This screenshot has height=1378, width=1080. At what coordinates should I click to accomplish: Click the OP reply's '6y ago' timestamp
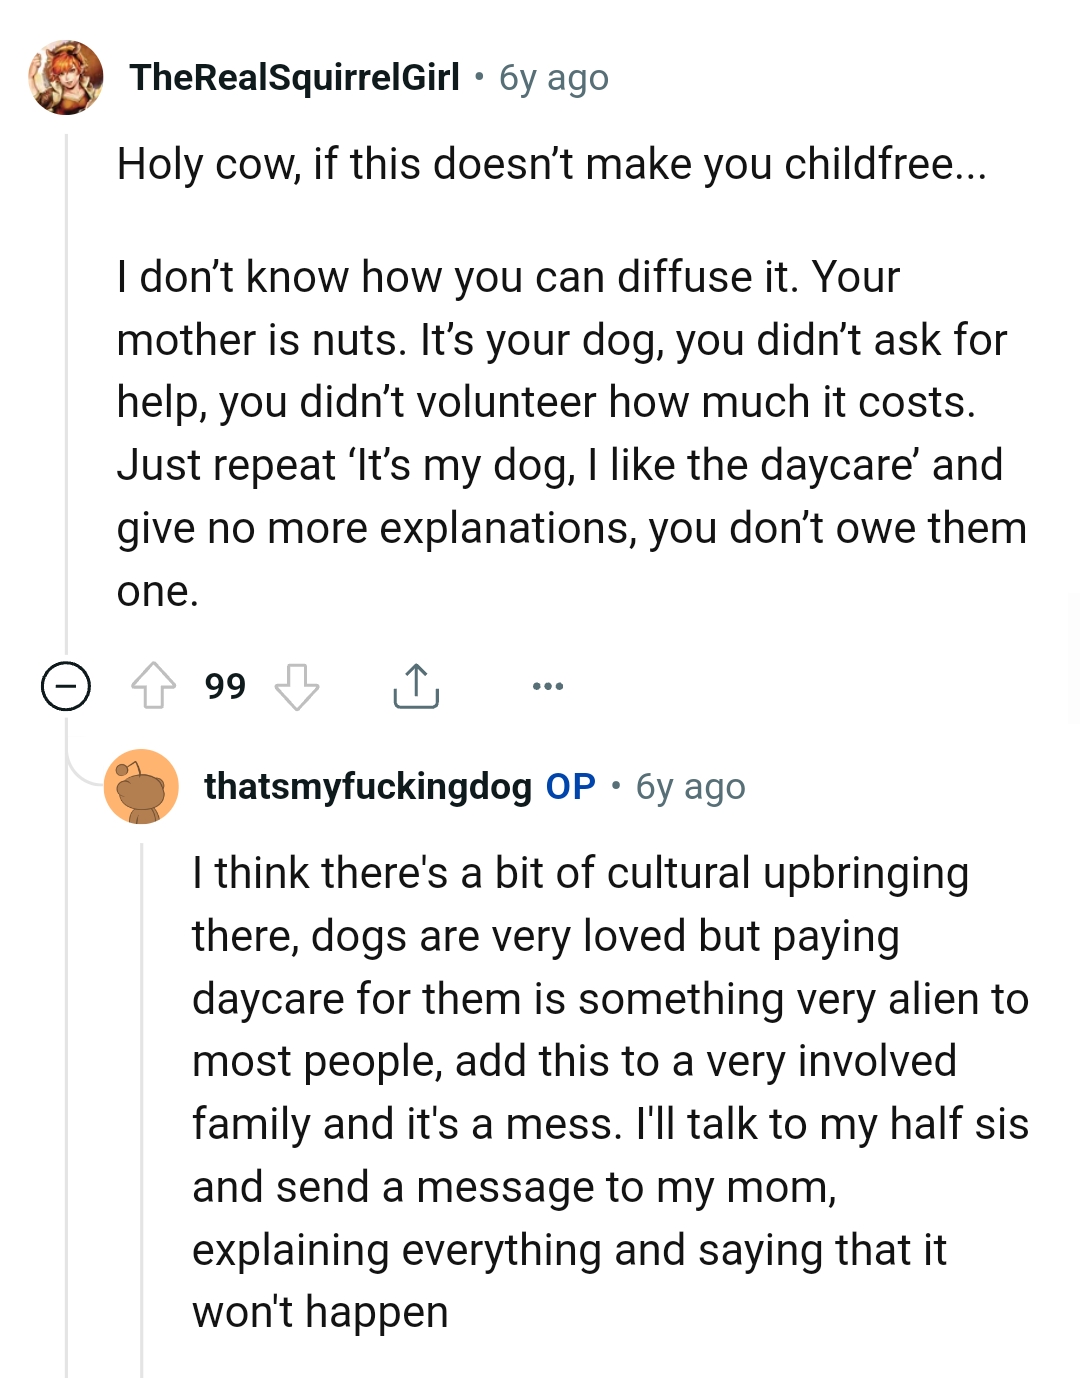pos(691,787)
